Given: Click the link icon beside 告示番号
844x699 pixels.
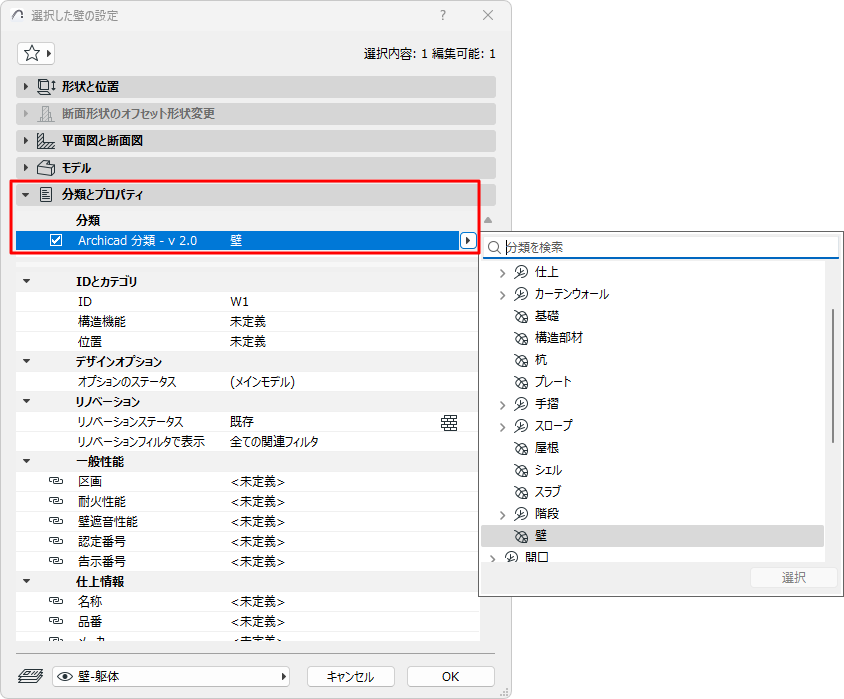Looking at the screenshot, I should (x=56, y=561).
